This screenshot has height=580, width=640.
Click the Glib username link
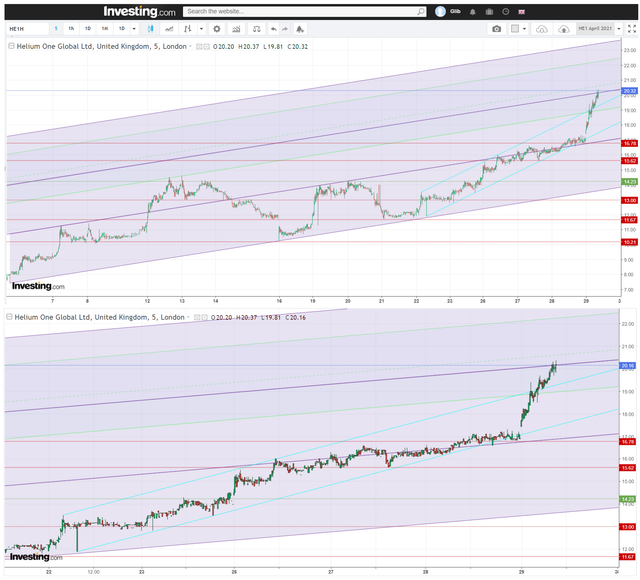point(455,11)
